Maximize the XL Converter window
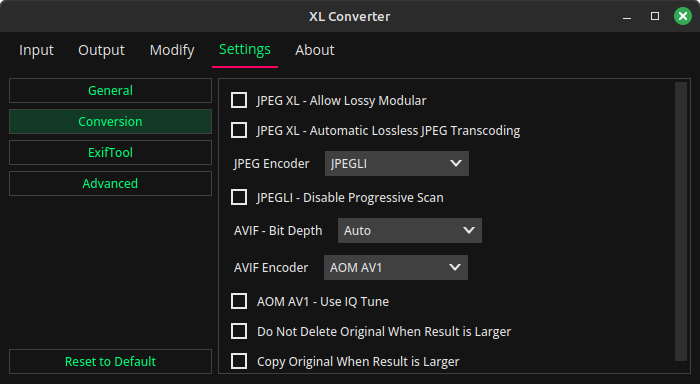 pos(655,17)
